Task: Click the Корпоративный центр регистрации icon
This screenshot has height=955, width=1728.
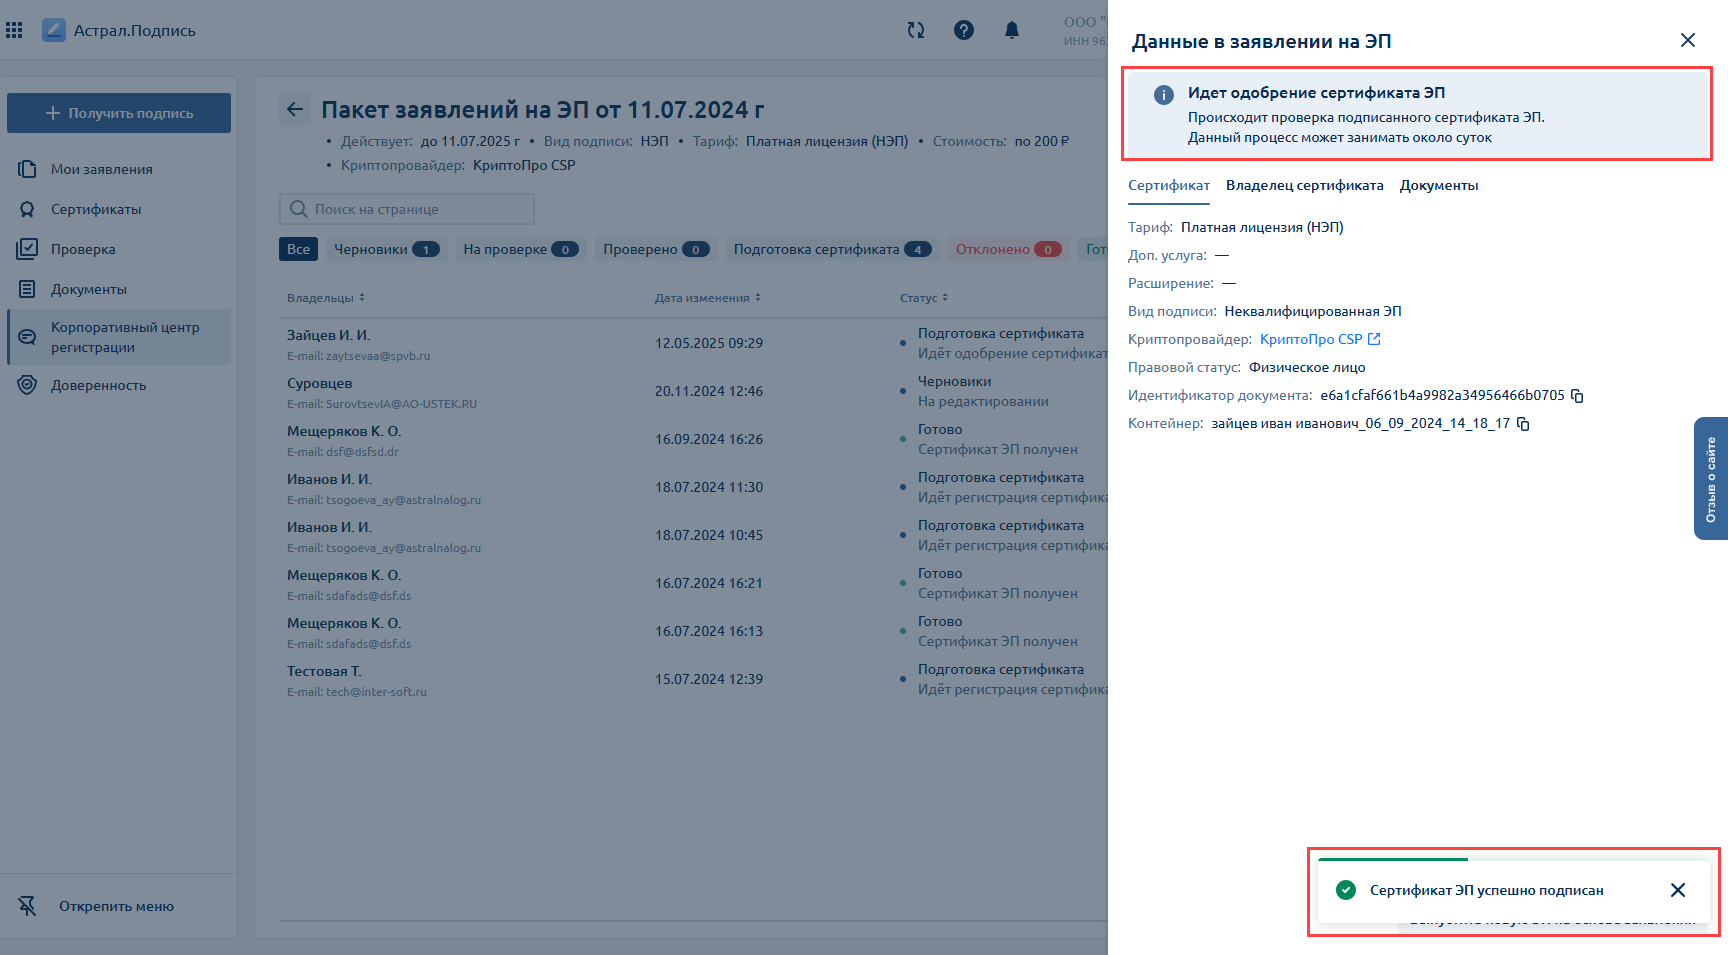Action: pos(27,337)
